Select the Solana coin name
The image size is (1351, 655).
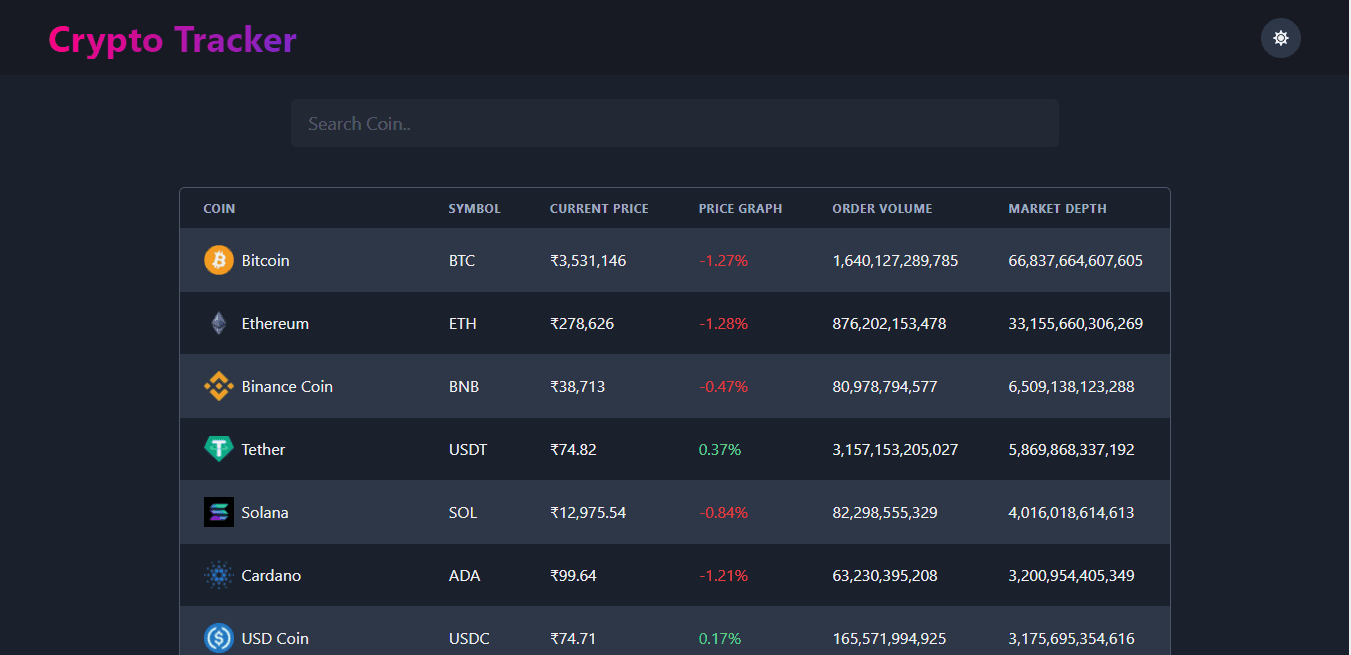(x=265, y=512)
